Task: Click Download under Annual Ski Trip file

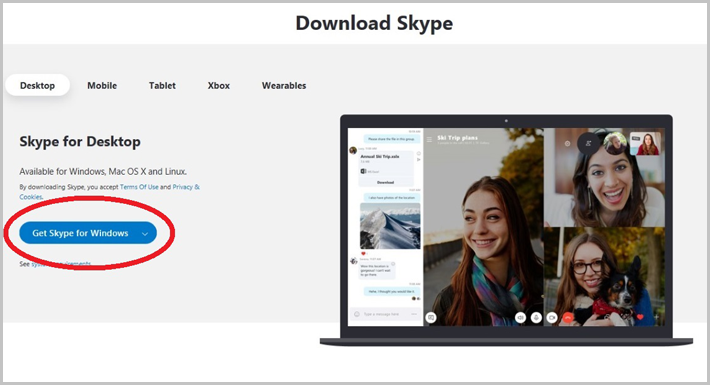Action: (x=385, y=182)
